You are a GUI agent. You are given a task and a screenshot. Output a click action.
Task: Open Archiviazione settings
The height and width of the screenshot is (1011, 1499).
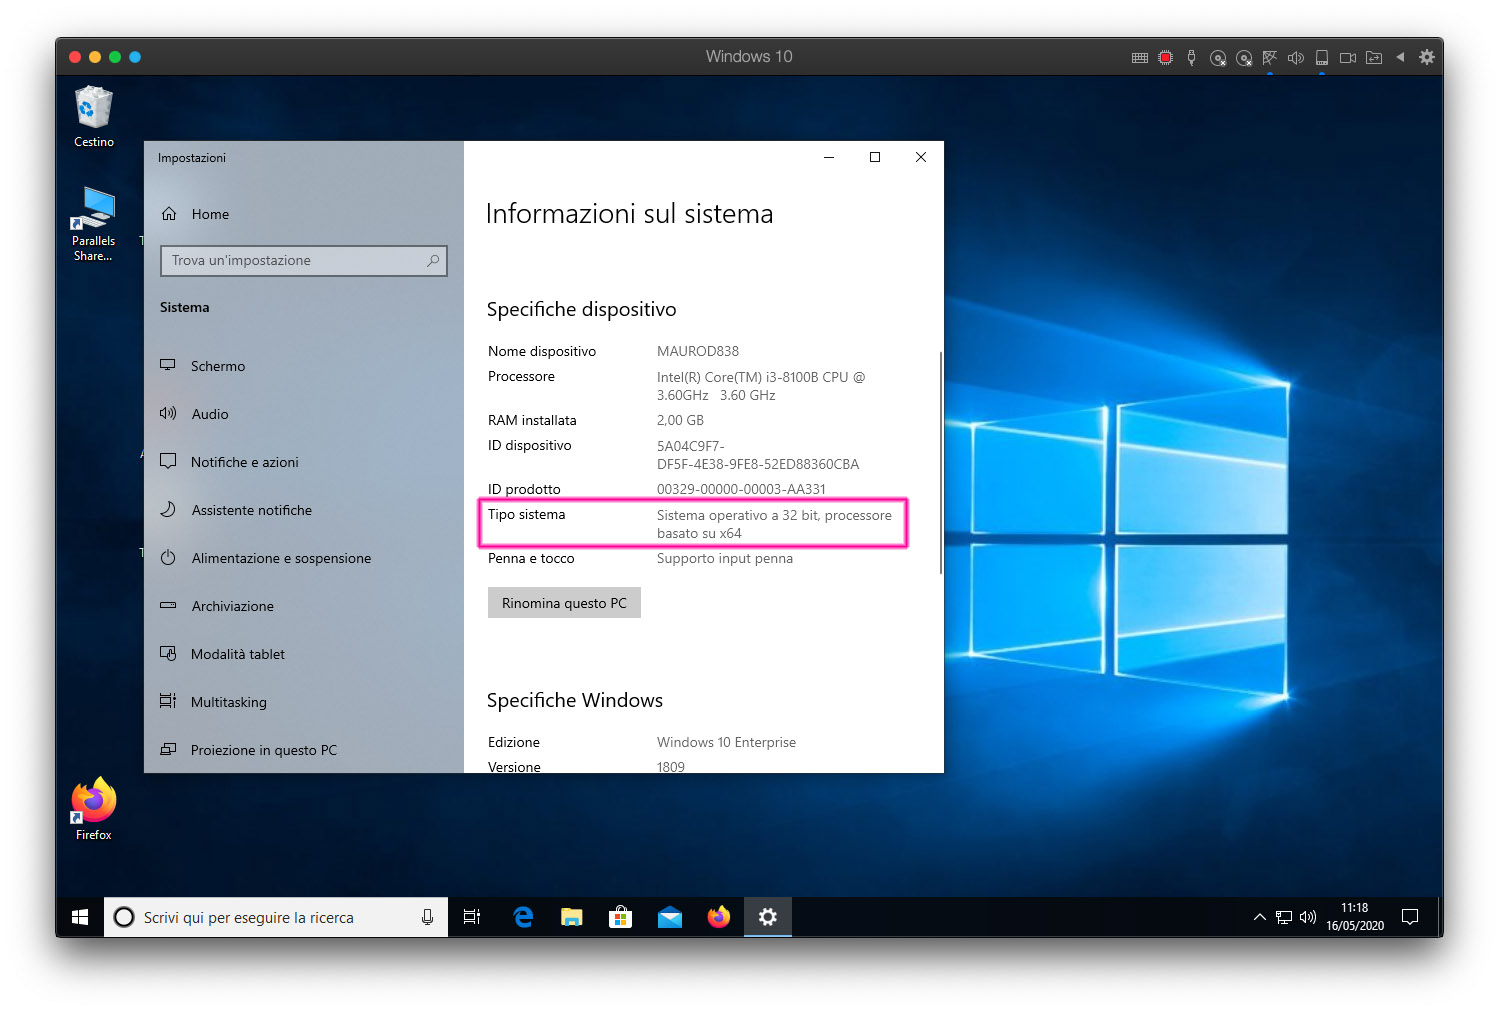tap(304, 606)
